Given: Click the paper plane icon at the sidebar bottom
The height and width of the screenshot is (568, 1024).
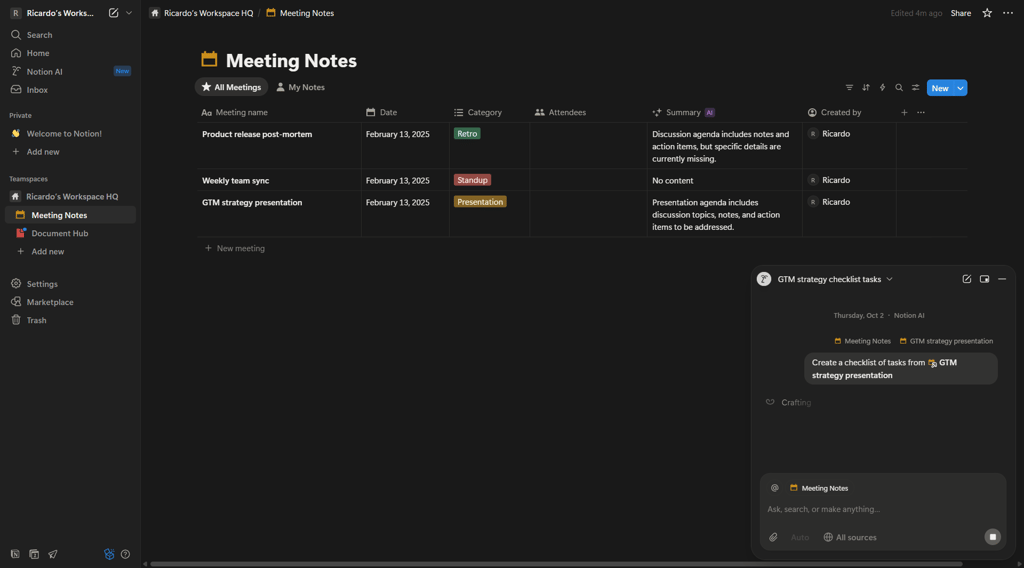Looking at the screenshot, I should pos(53,554).
